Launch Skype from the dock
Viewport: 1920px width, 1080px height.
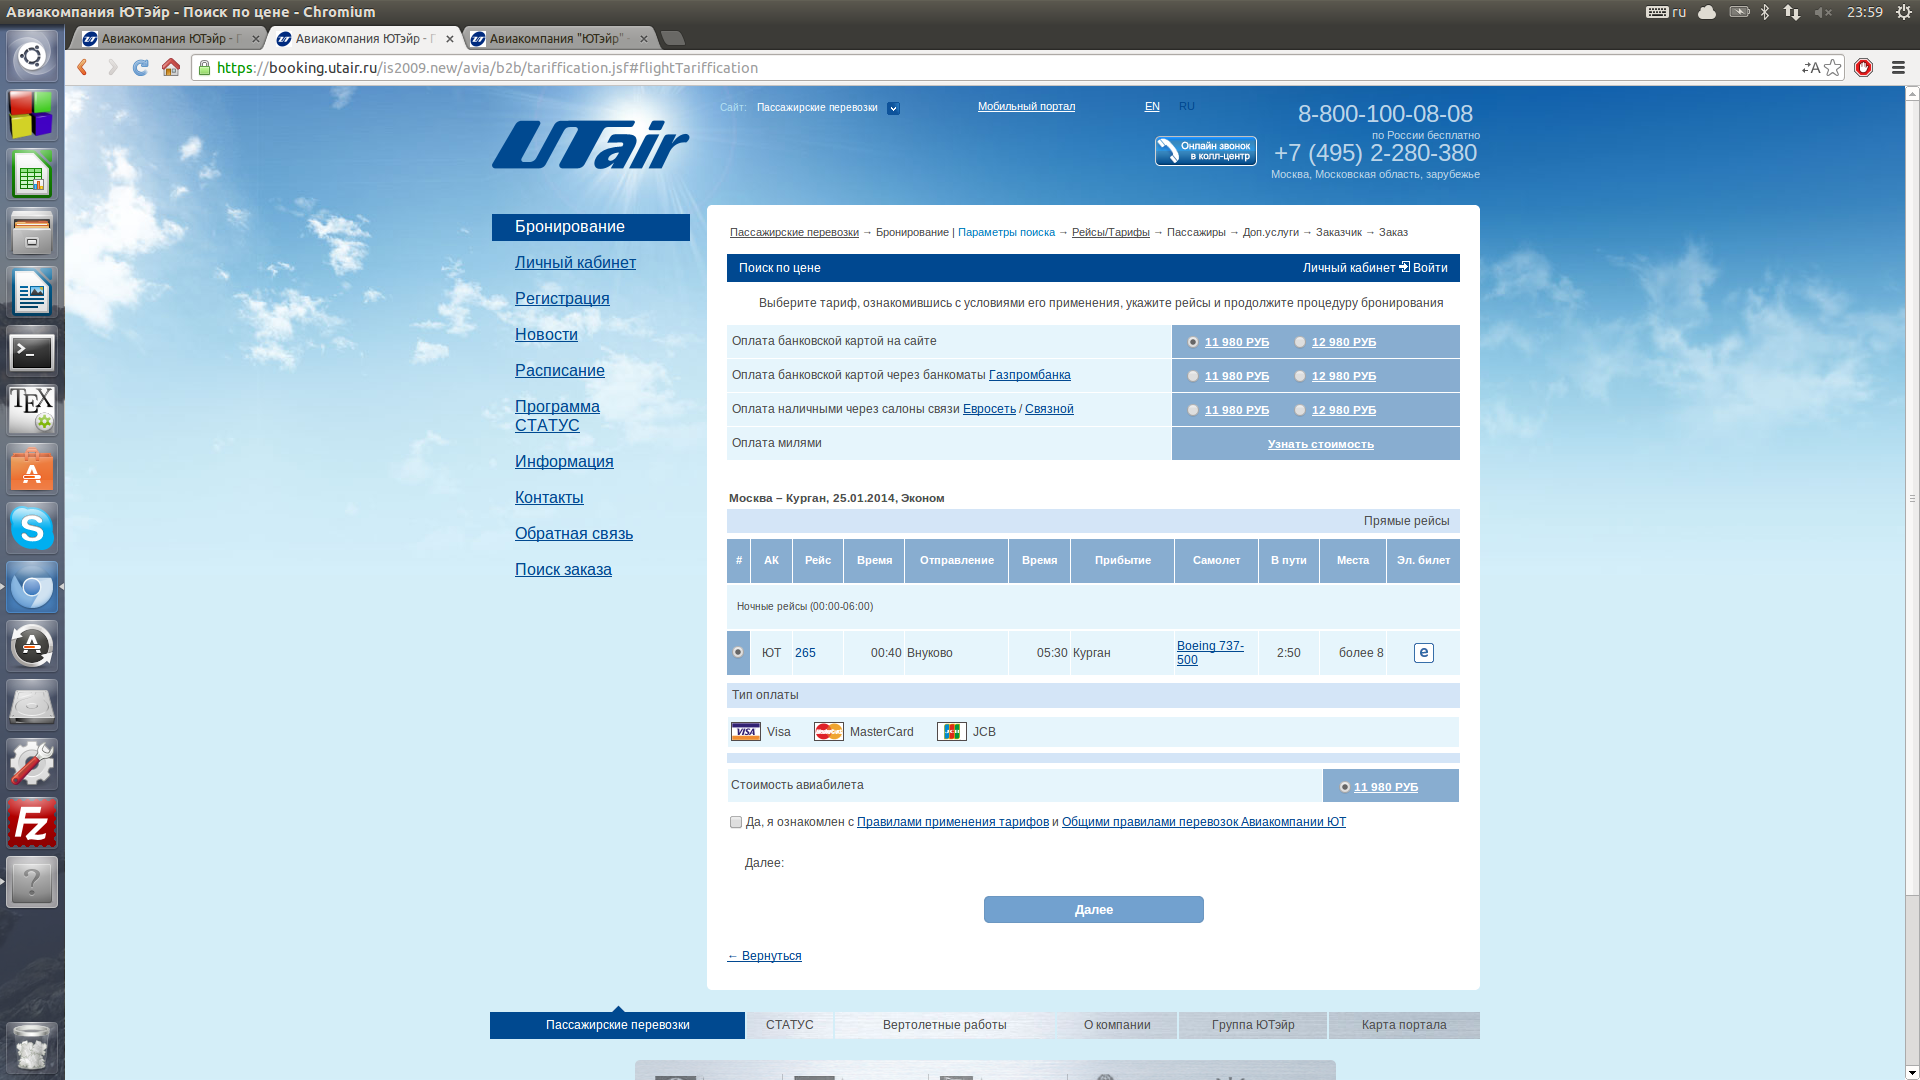pyautogui.click(x=32, y=528)
